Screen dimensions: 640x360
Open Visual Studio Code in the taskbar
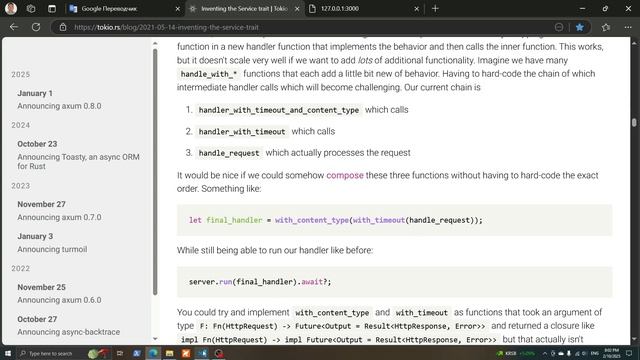(x=202, y=353)
